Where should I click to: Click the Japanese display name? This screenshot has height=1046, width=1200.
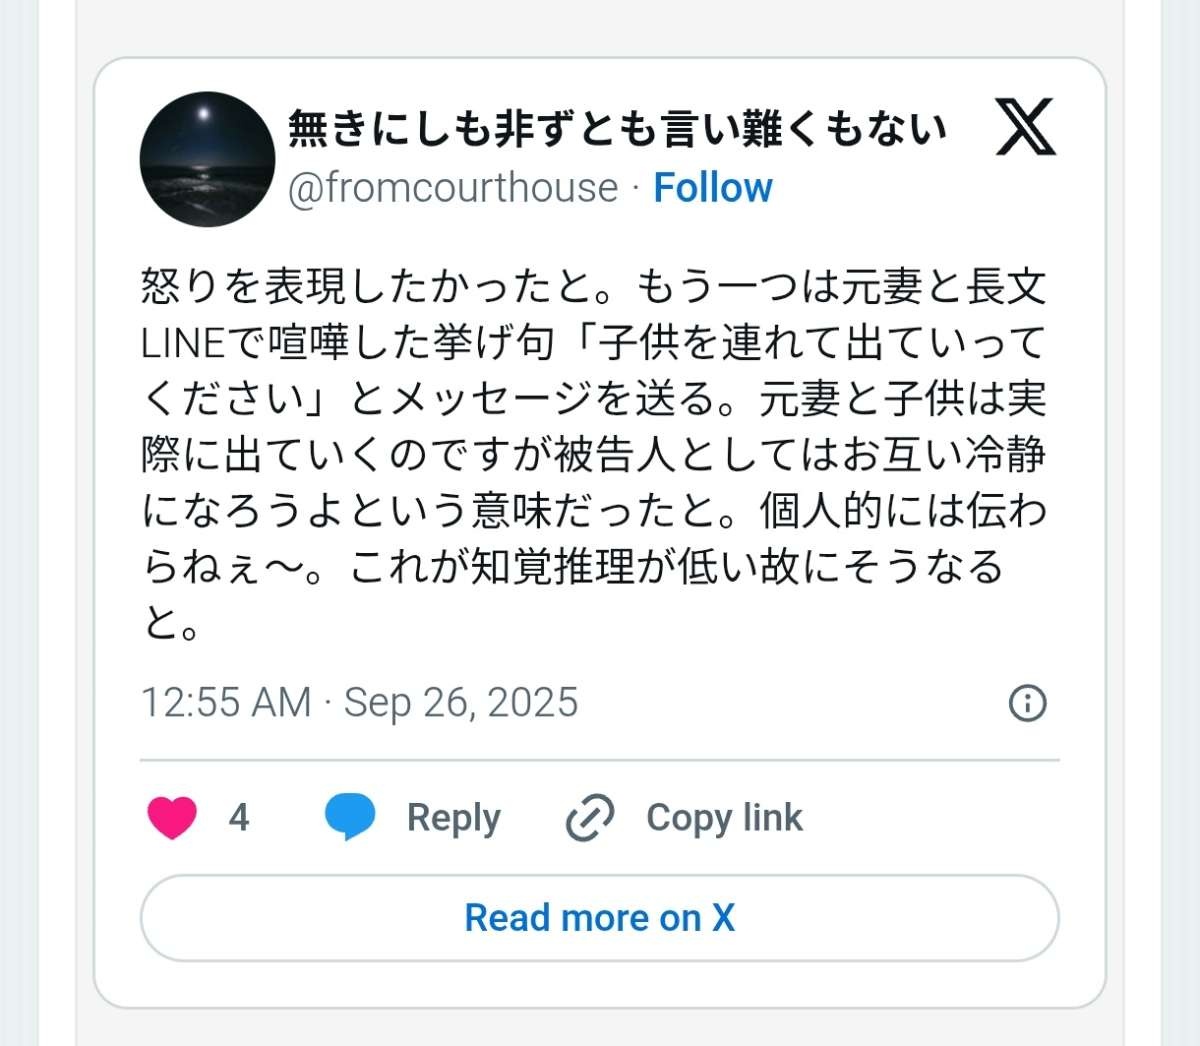(x=616, y=128)
